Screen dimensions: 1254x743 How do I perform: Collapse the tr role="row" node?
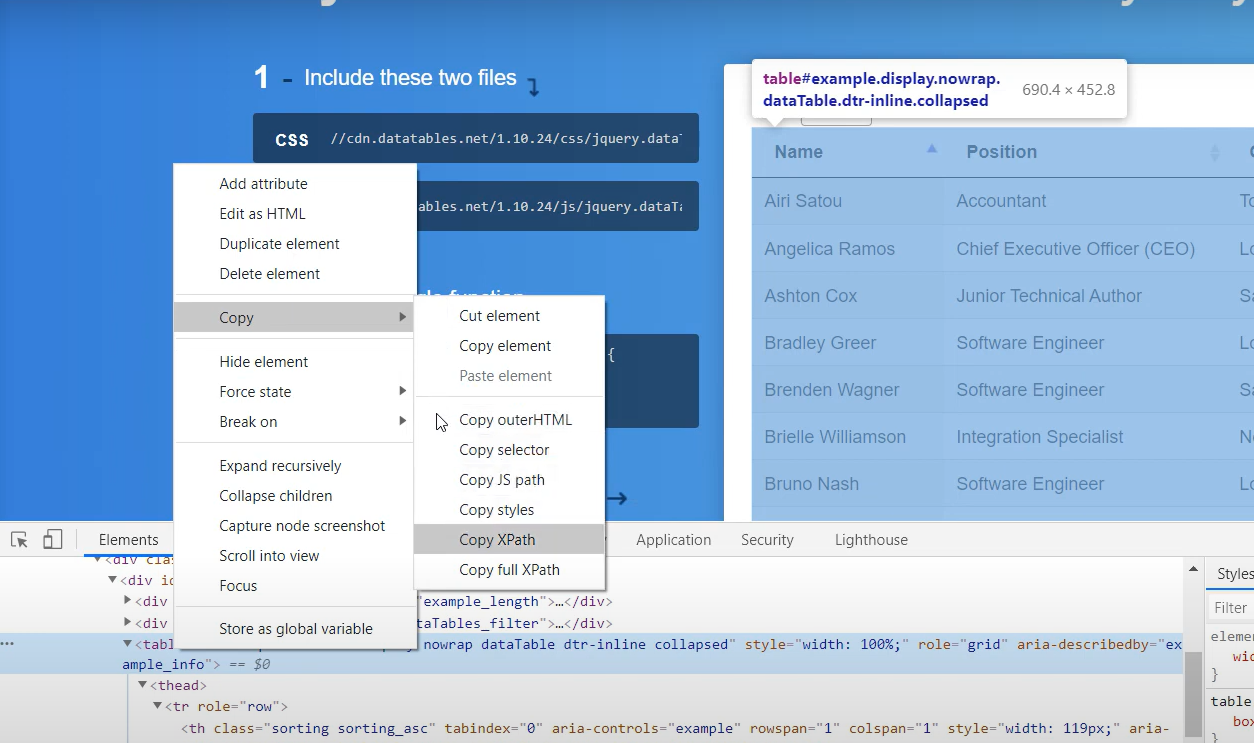[x=157, y=706]
